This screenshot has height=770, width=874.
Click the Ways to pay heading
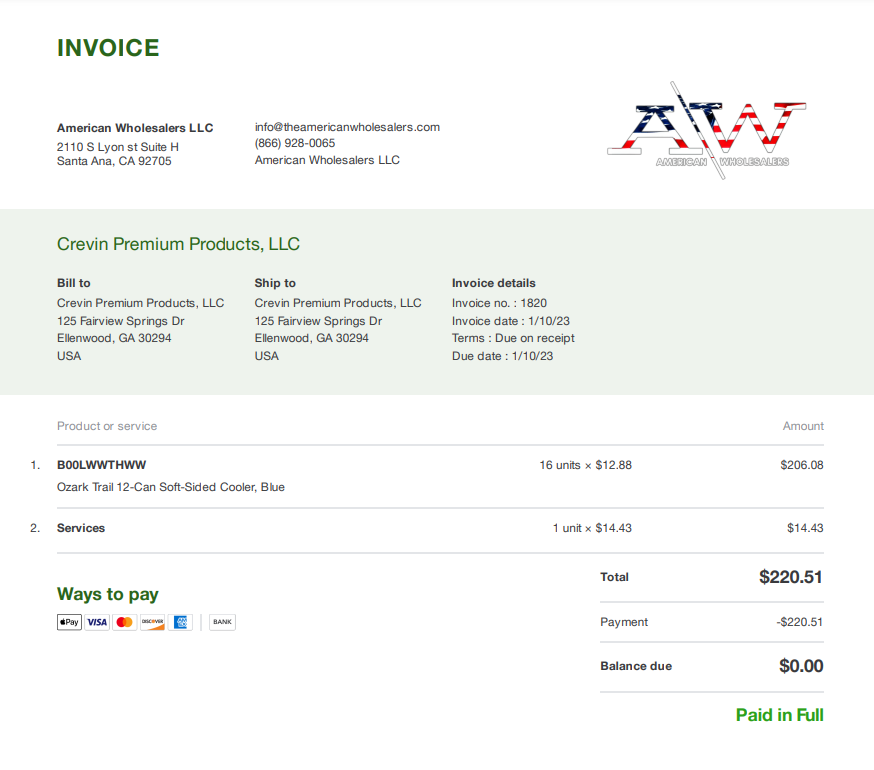point(108,594)
